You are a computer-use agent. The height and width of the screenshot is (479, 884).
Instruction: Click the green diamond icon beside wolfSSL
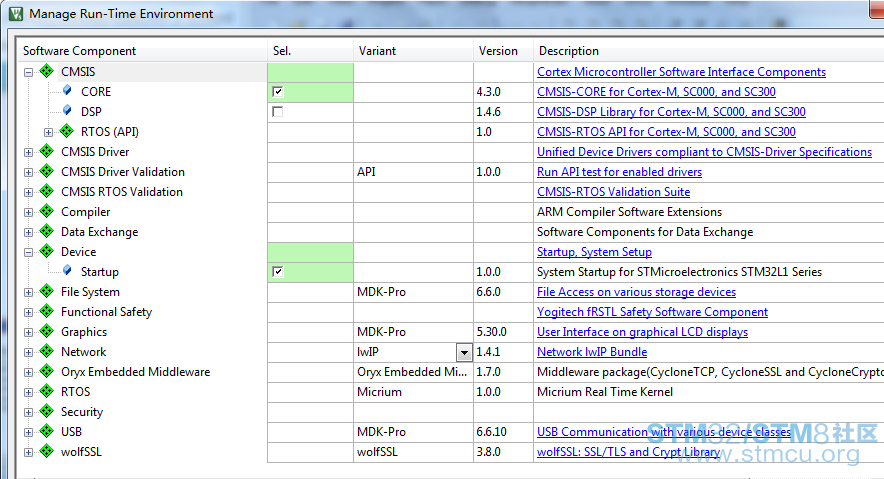pos(47,451)
